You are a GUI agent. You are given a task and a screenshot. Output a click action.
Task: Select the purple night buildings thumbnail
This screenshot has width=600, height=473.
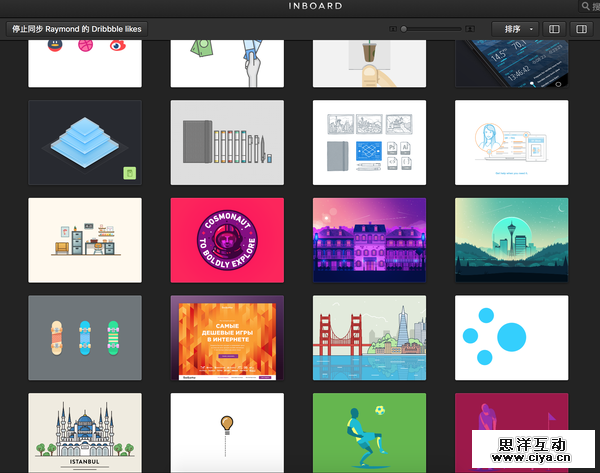pyautogui.click(x=370, y=240)
